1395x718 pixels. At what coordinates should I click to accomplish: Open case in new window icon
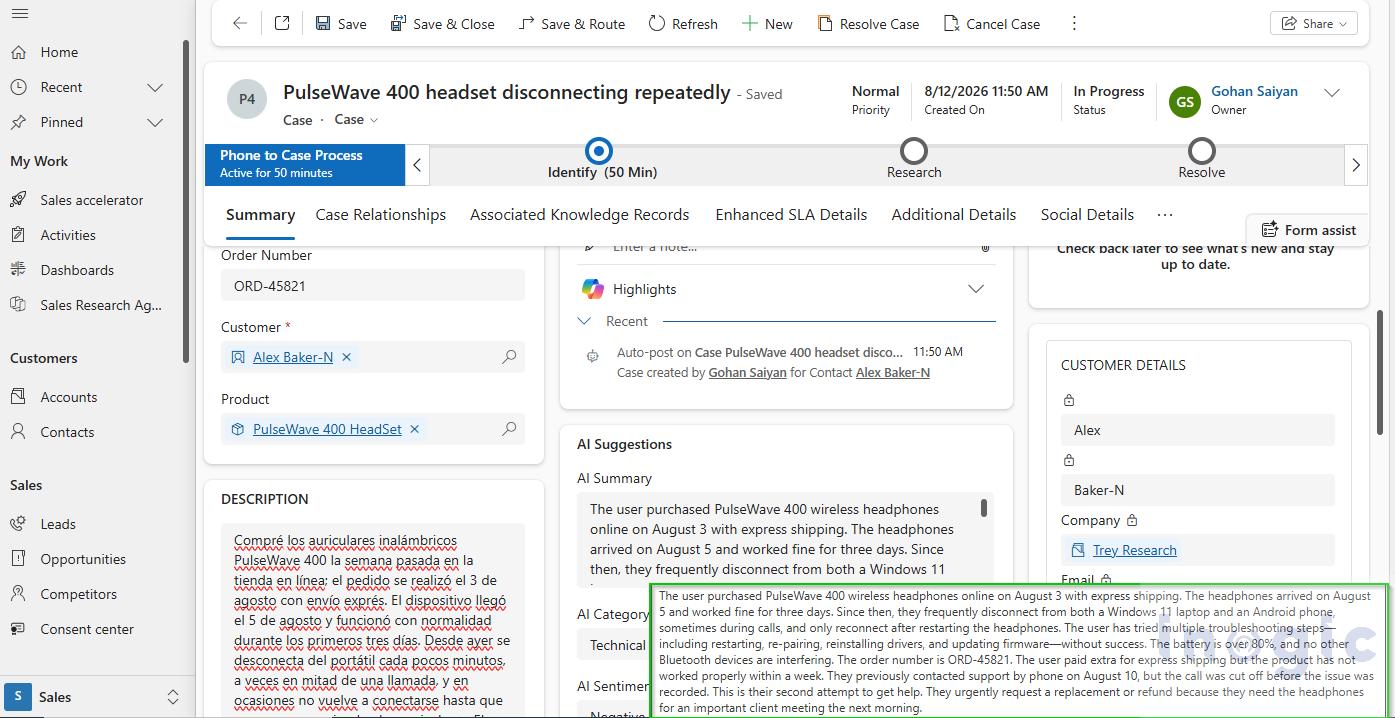282,24
